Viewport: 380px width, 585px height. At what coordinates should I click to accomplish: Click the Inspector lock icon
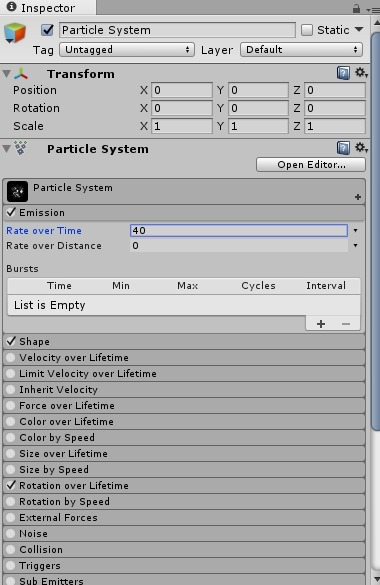[357, 8]
